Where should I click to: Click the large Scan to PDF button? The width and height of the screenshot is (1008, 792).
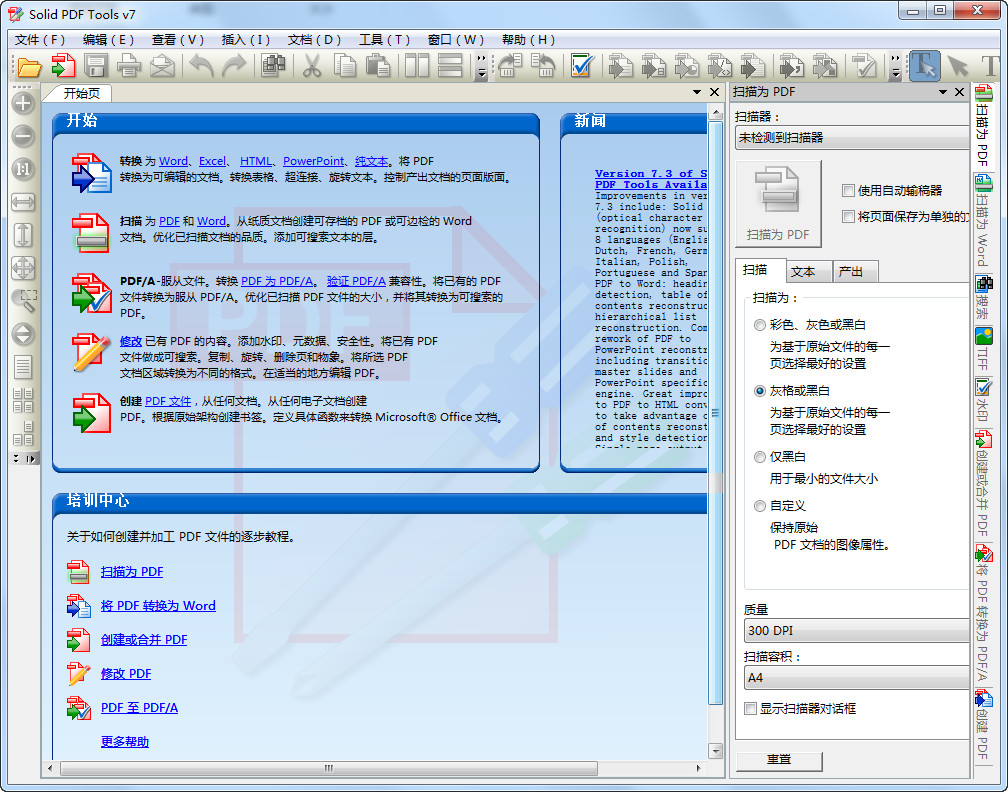(x=778, y=203)
